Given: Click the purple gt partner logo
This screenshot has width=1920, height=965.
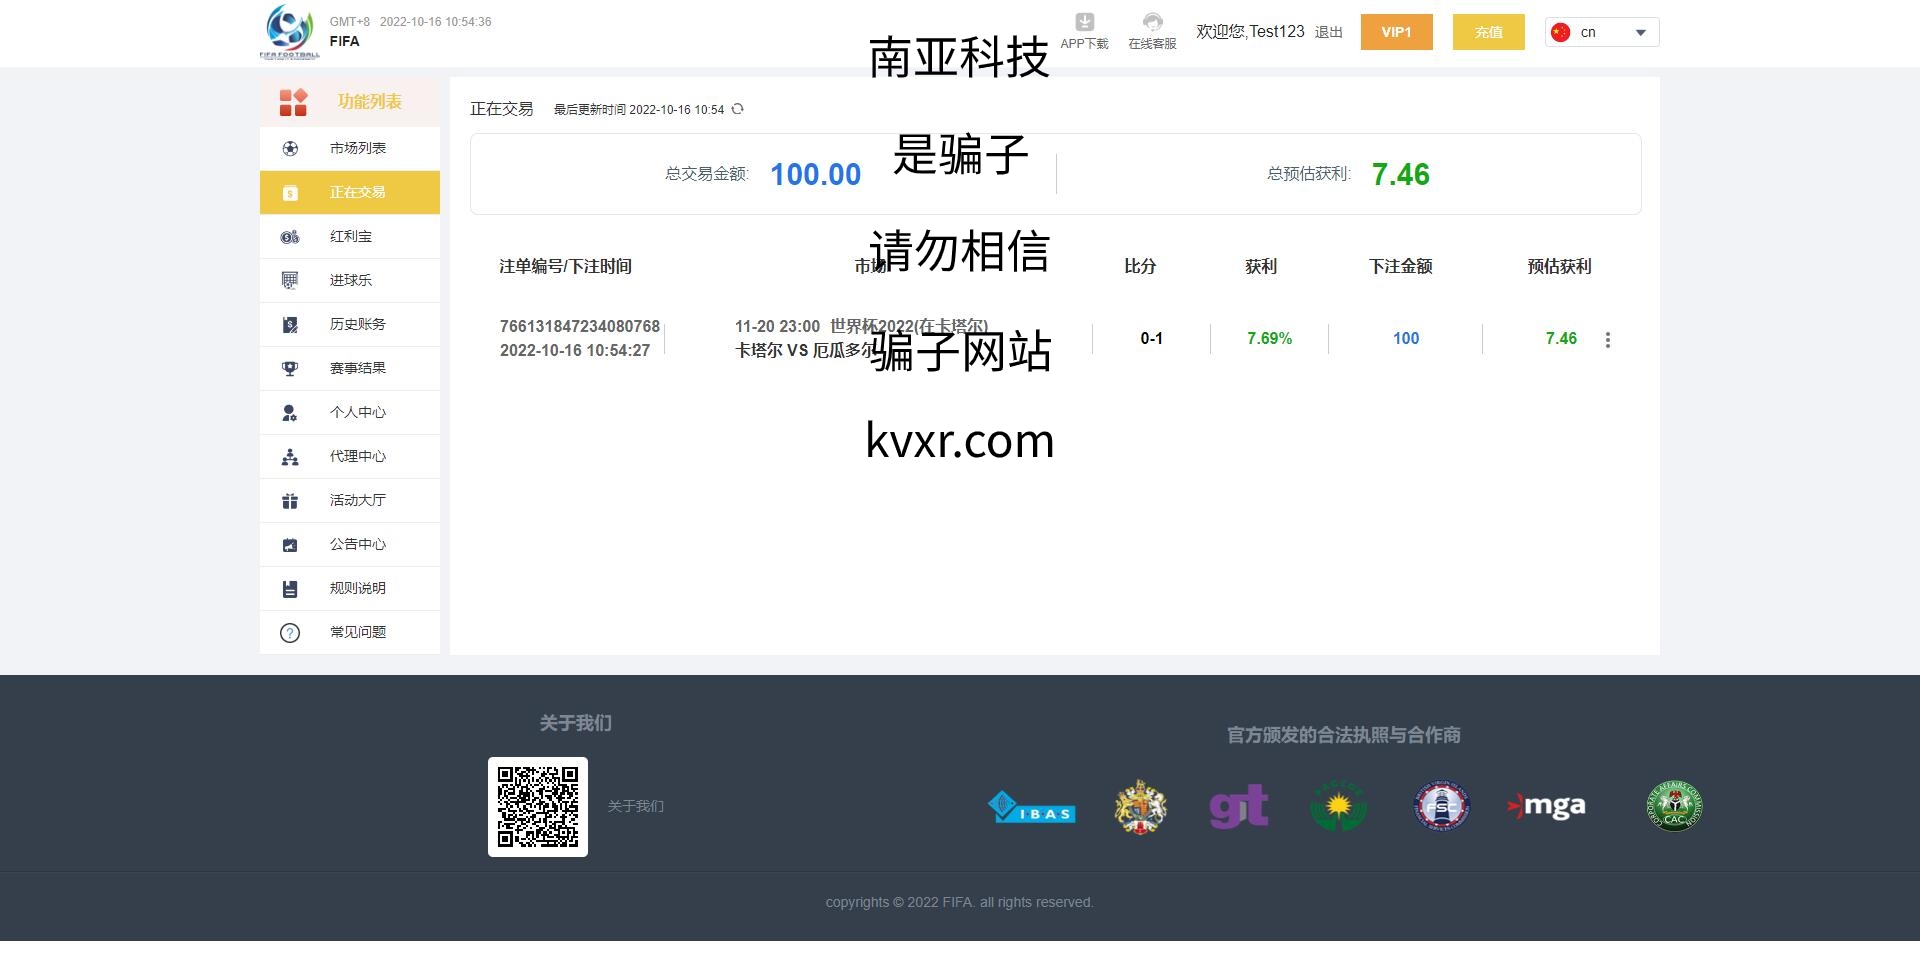Looking at the screenshot, I should tap(1239, 806).
